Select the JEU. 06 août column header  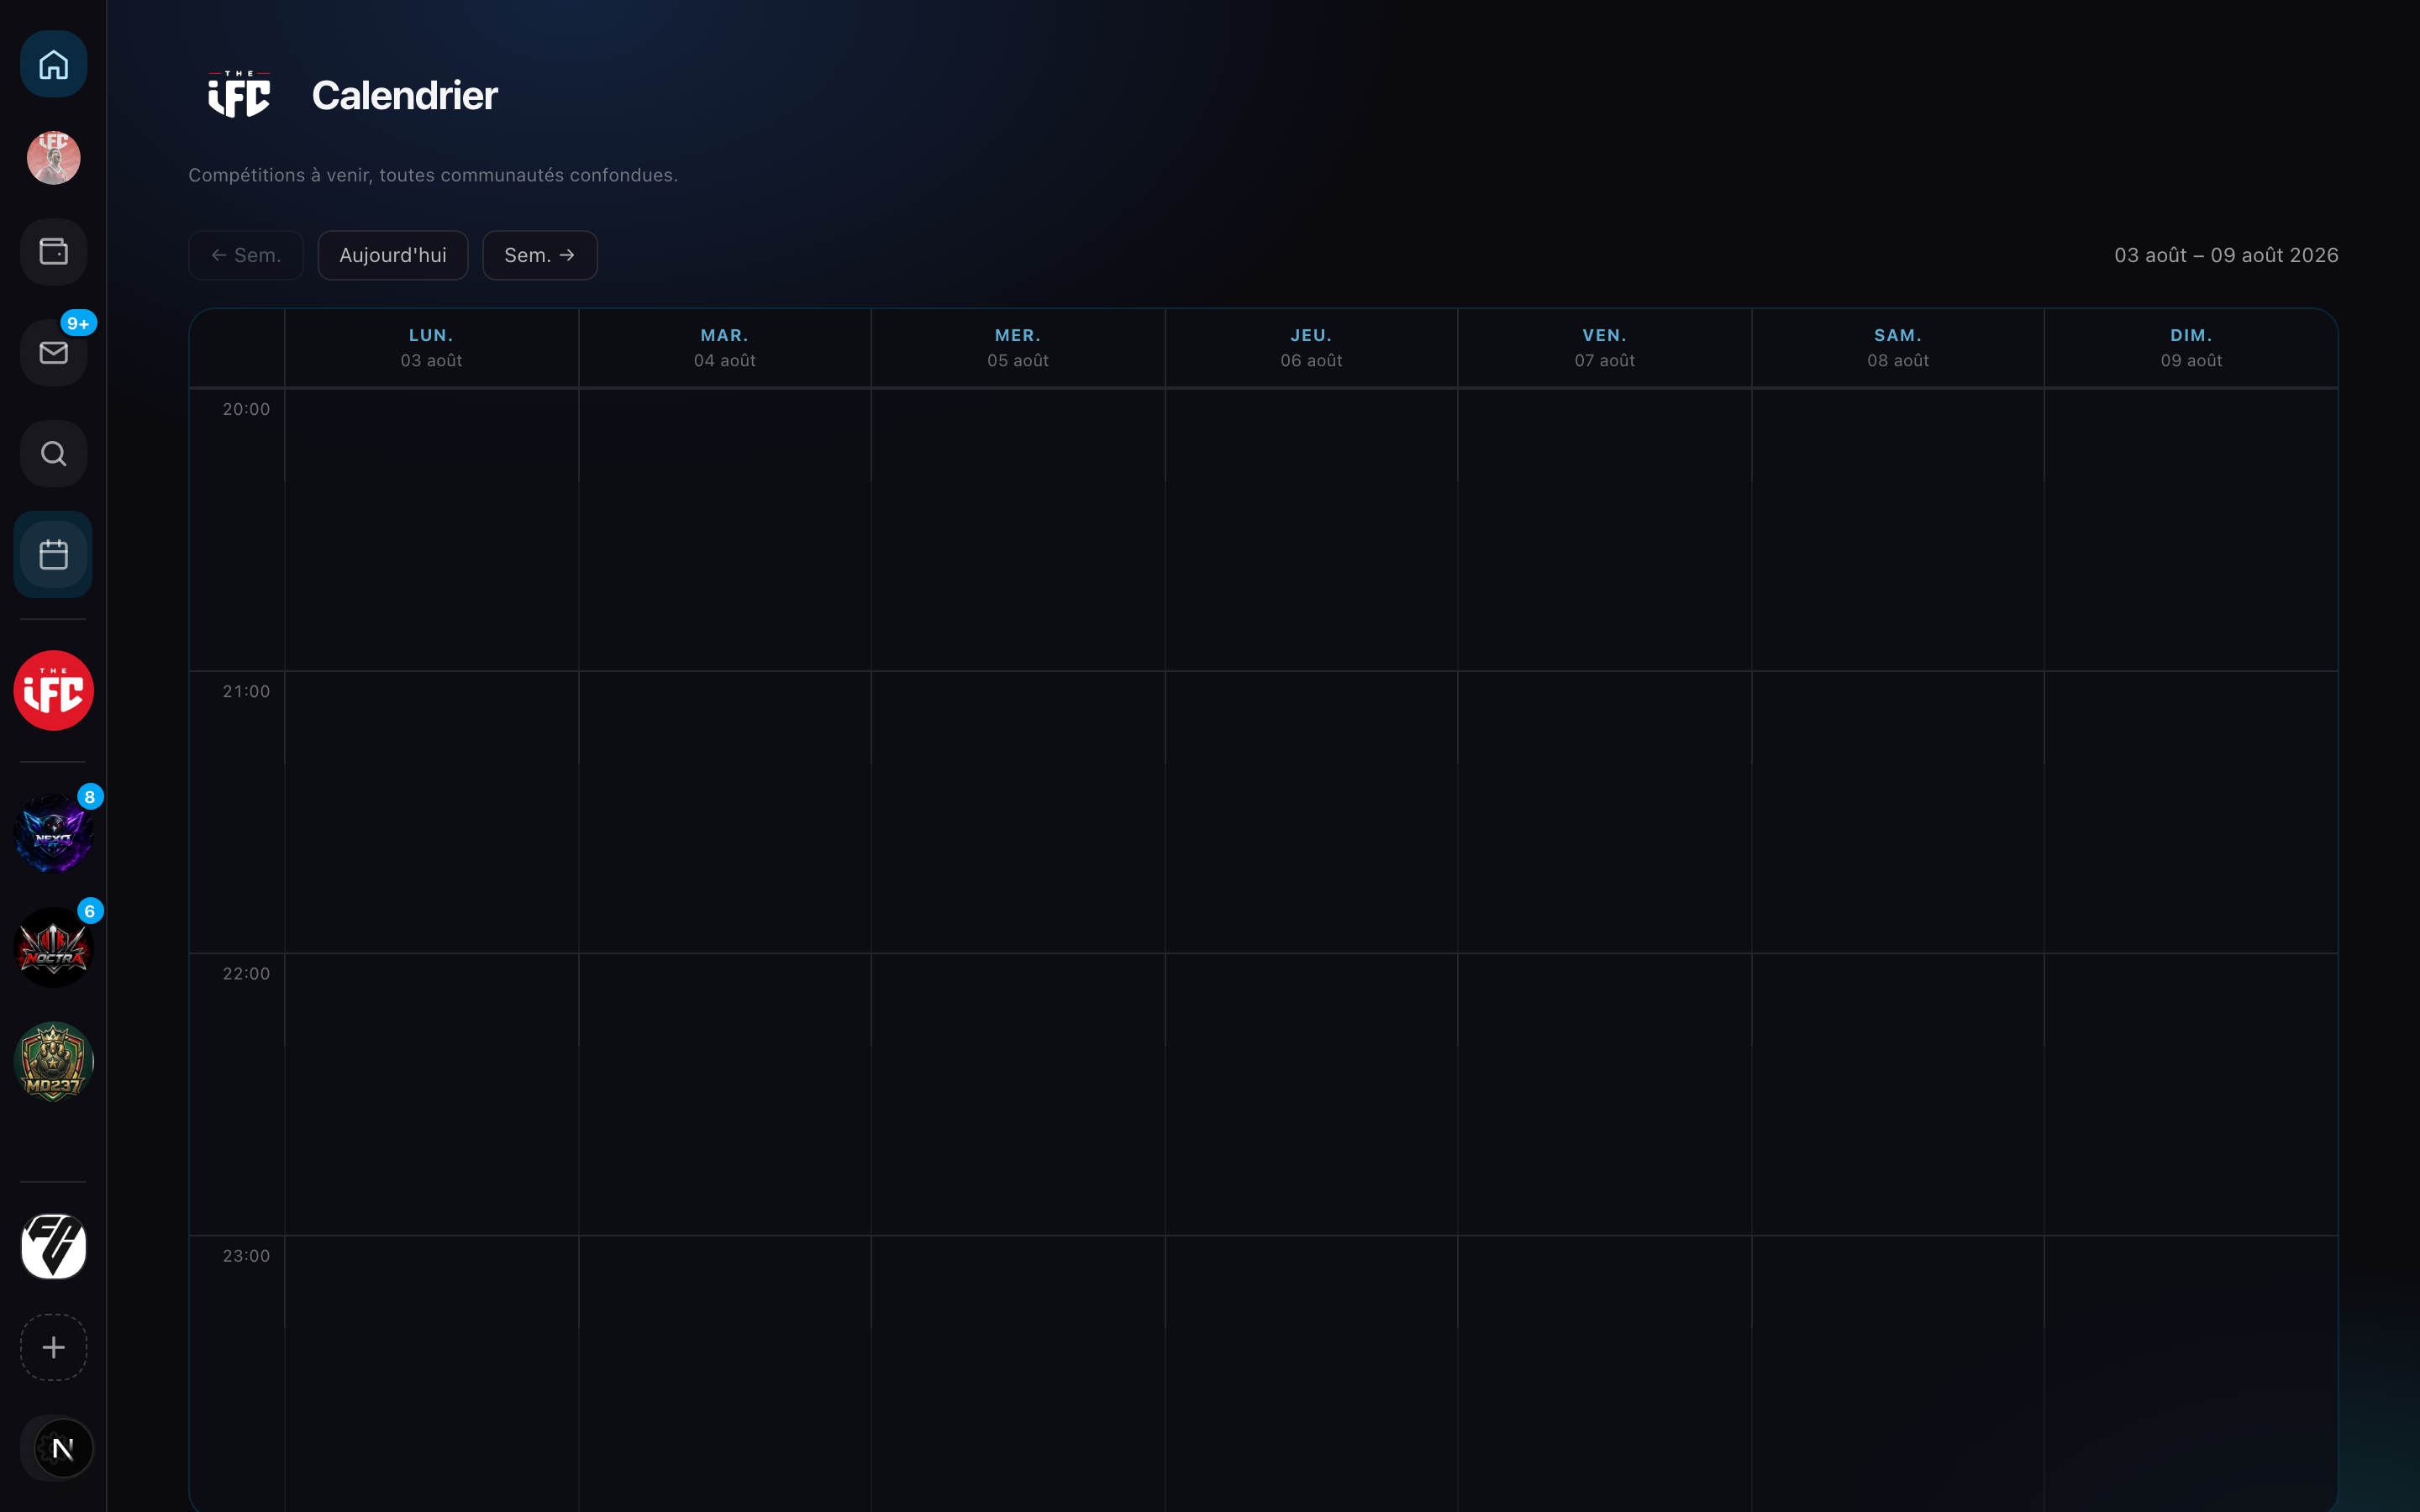coord(1311,347)
